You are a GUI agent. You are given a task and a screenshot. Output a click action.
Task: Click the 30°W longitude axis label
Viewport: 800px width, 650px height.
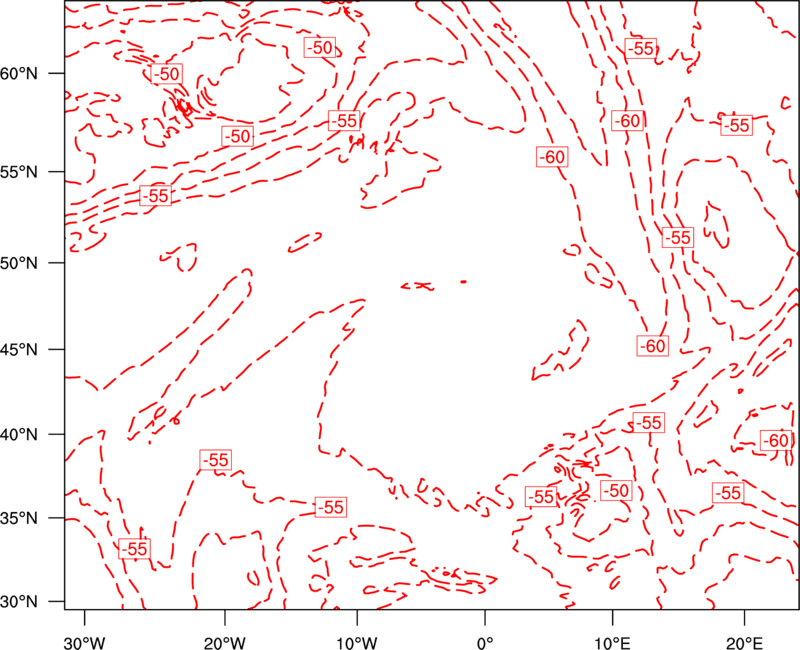coord(85,643)
